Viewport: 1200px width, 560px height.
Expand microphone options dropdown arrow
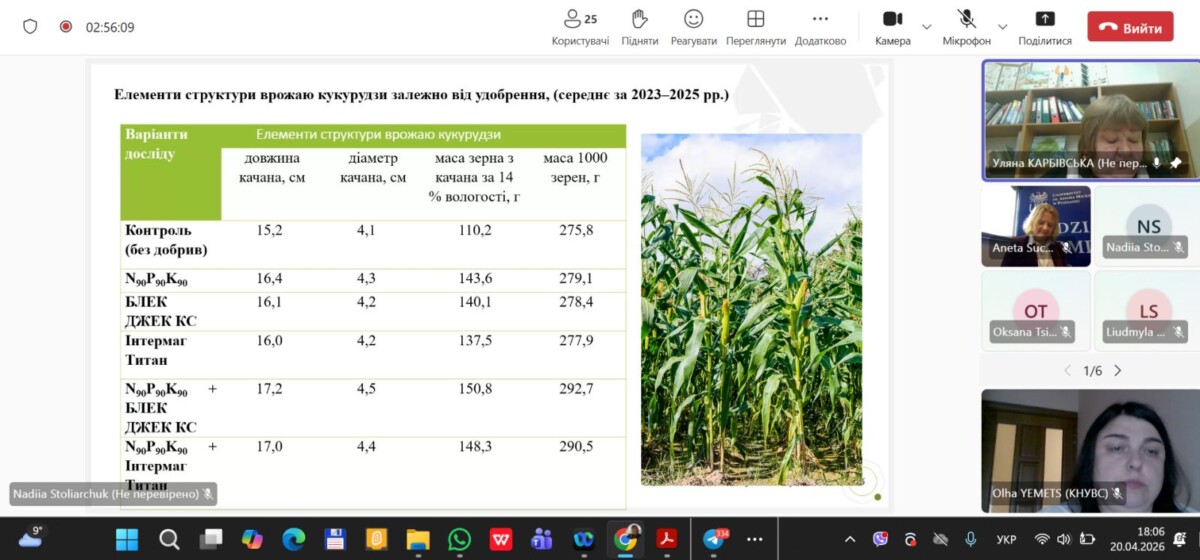coord(1002,27)
